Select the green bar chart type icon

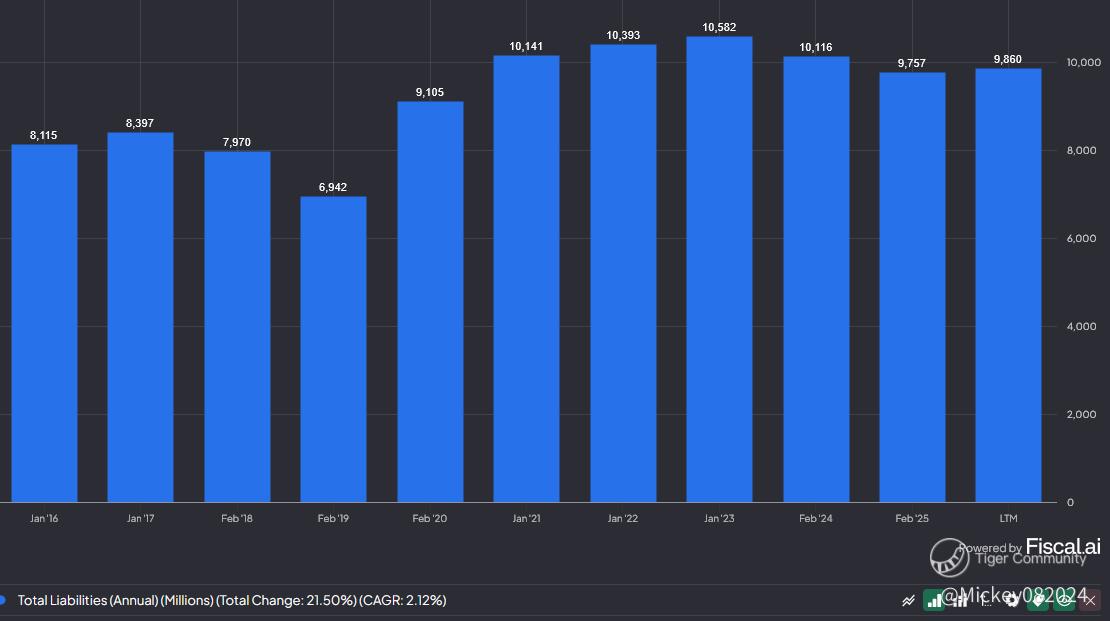pos(934,600)
